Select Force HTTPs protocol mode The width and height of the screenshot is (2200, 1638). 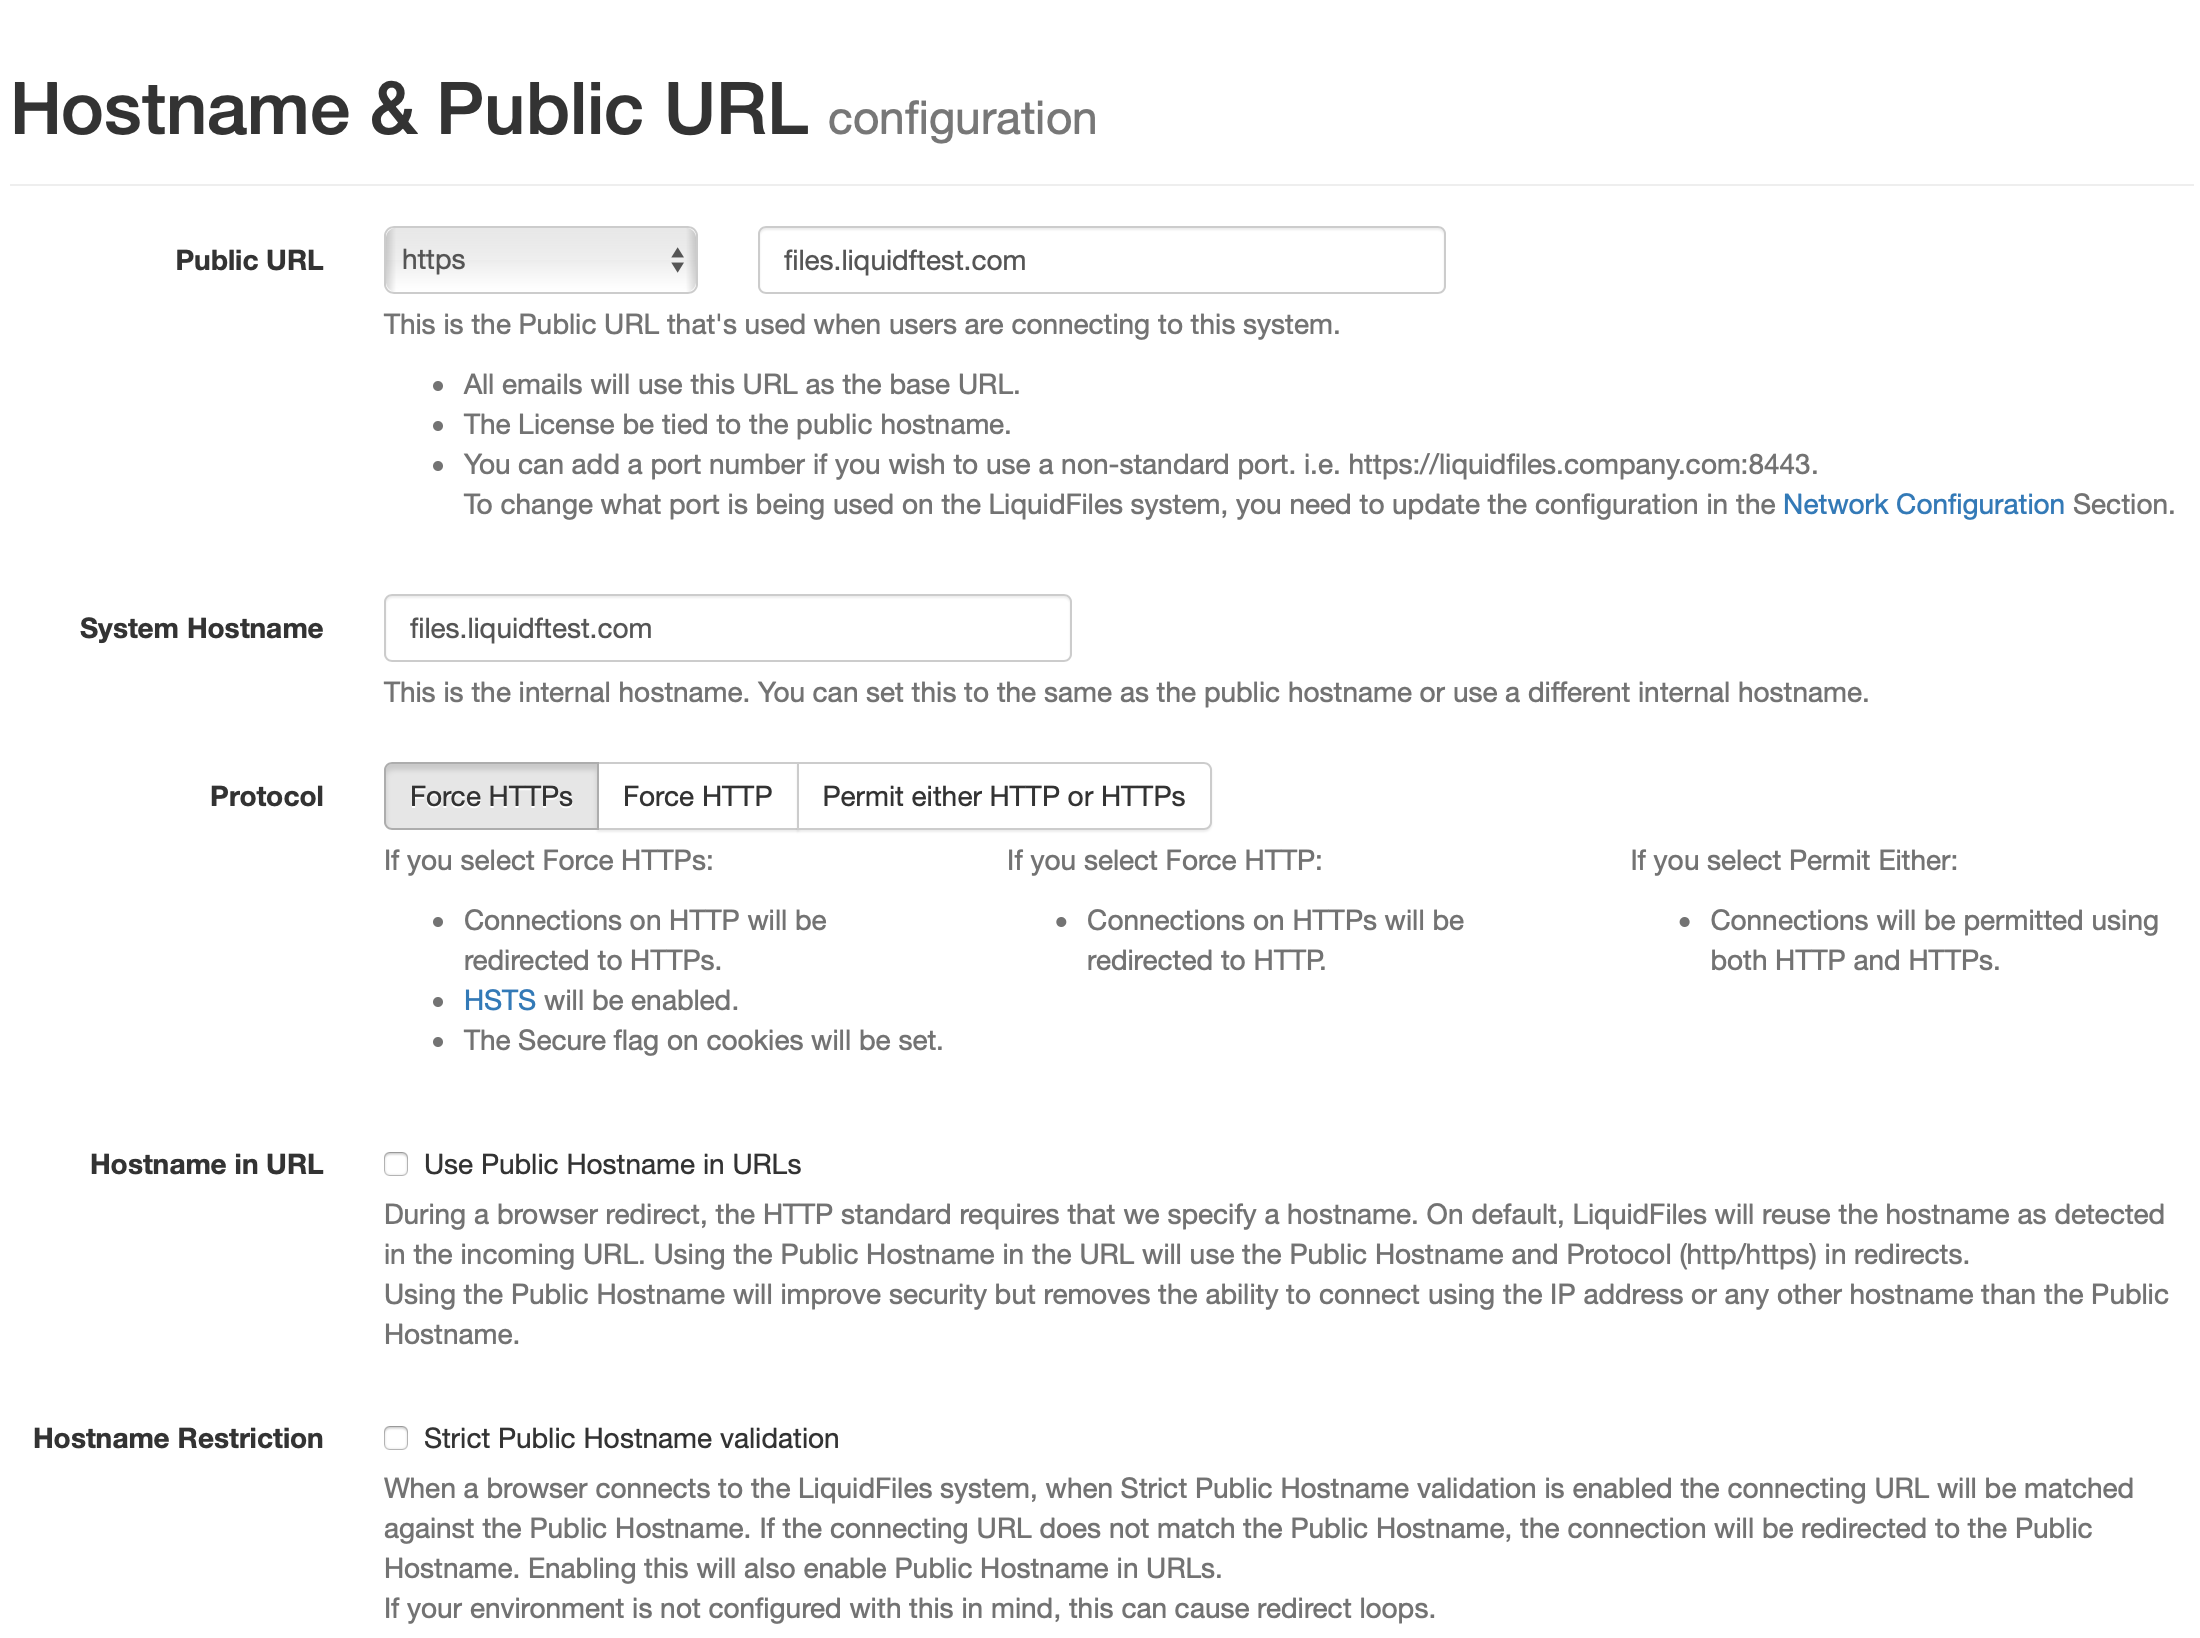(490, 795)
